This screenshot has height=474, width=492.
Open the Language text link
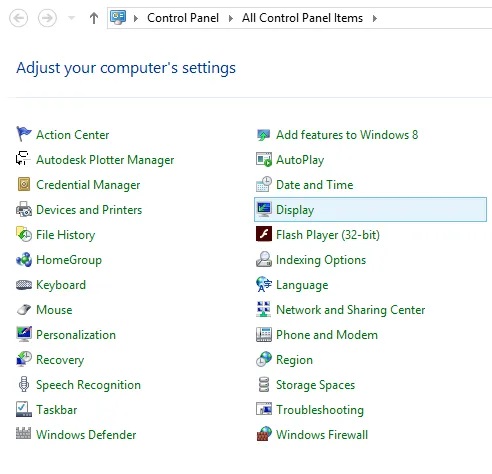click(302, 285)
